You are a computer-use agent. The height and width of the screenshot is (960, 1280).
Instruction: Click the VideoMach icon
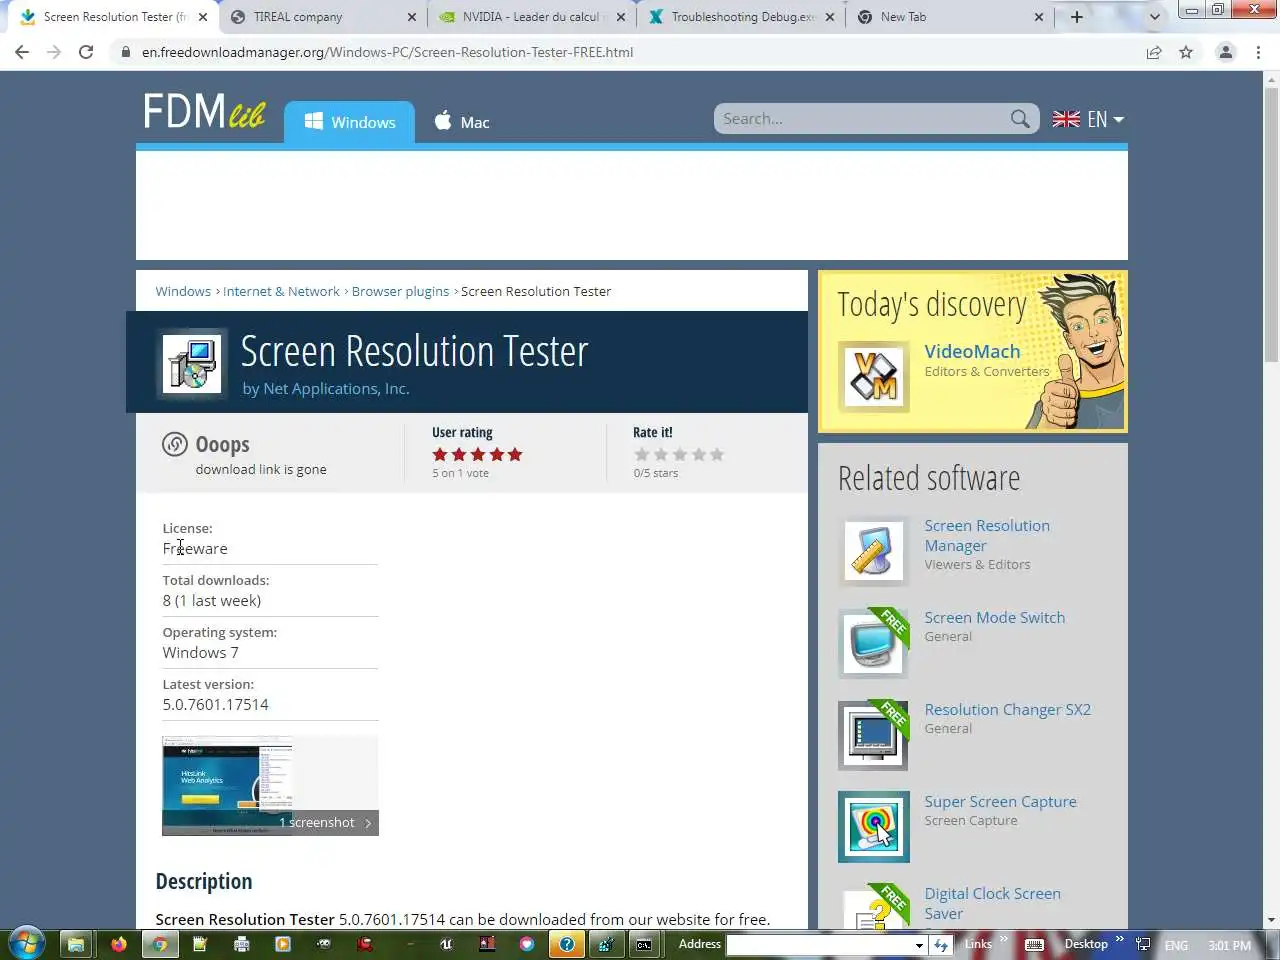(x=873, y=376)
